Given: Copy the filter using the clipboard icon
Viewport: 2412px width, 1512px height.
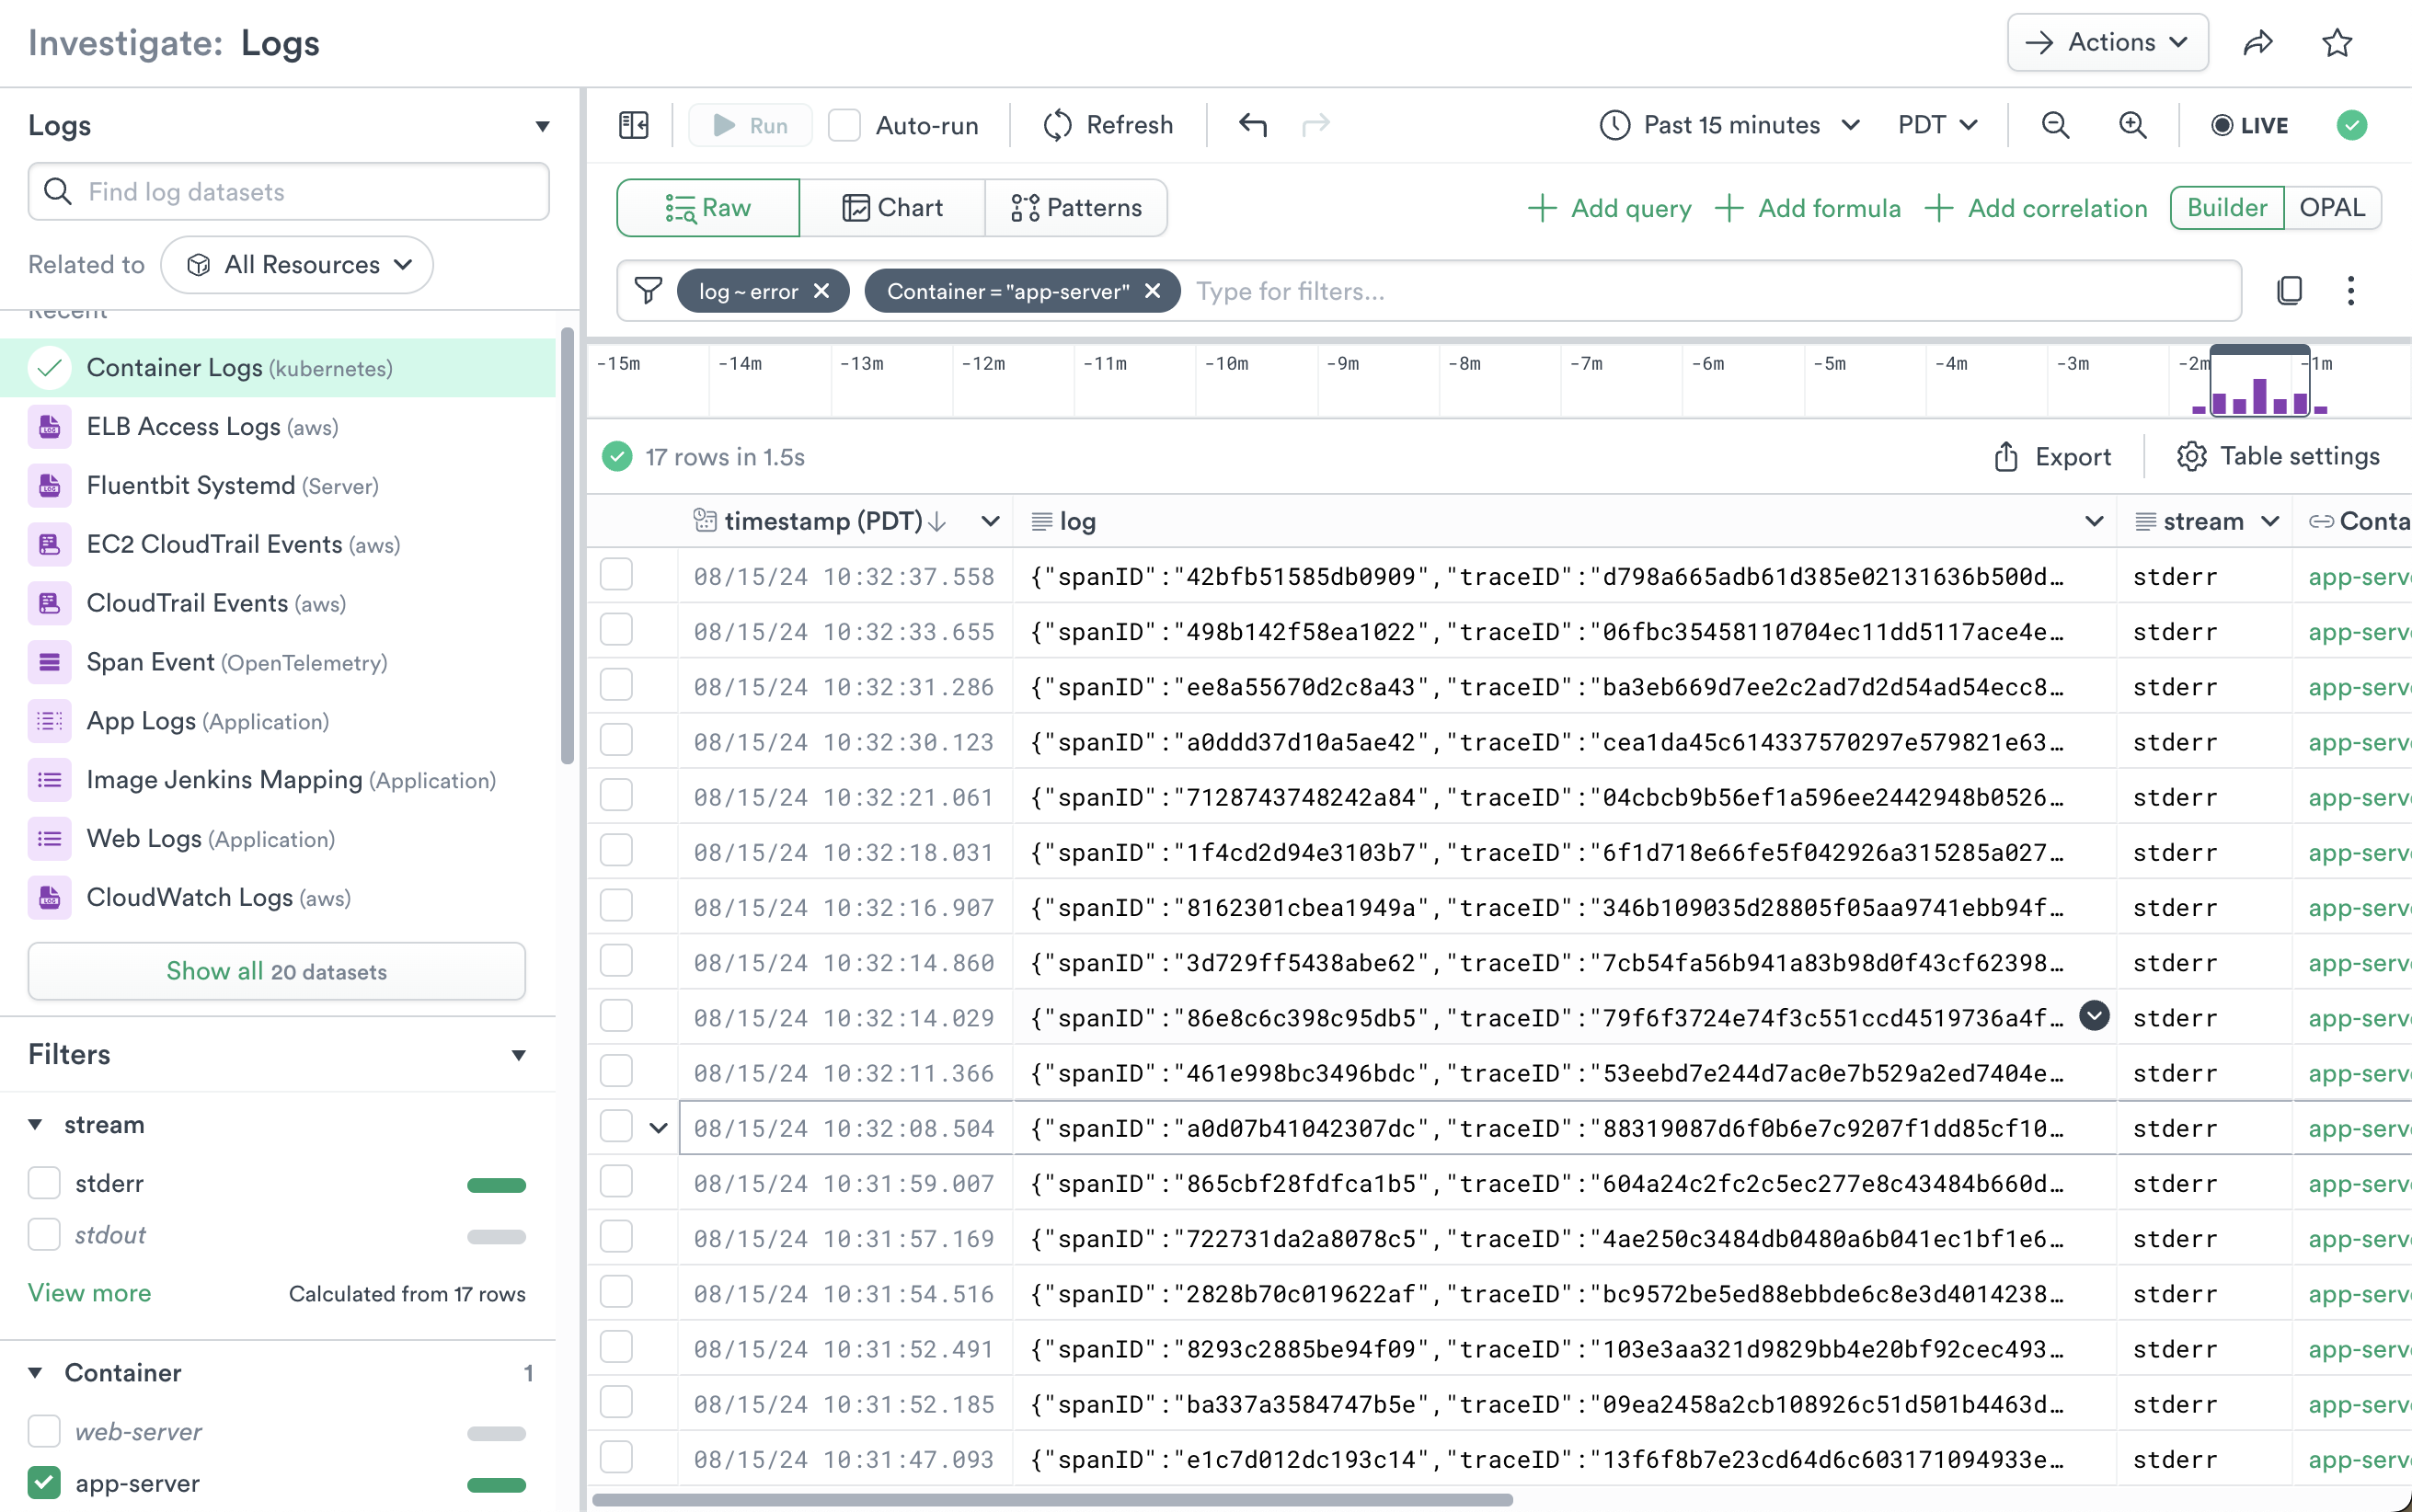Looking at the screenshot, I should click(2289, 291).
